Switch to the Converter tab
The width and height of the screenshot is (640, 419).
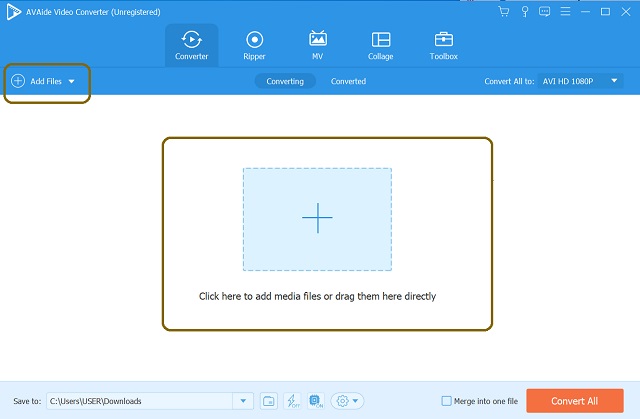[x=191, y=45]
